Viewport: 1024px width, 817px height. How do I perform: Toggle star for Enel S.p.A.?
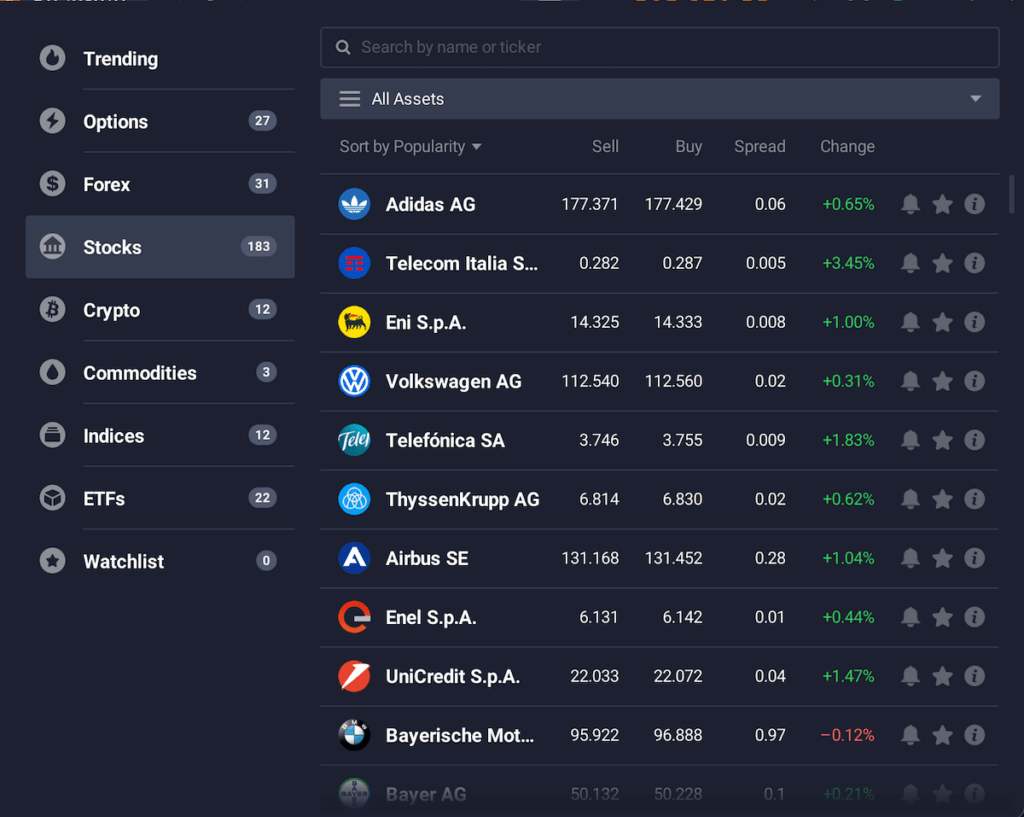[x=942, y=617]
